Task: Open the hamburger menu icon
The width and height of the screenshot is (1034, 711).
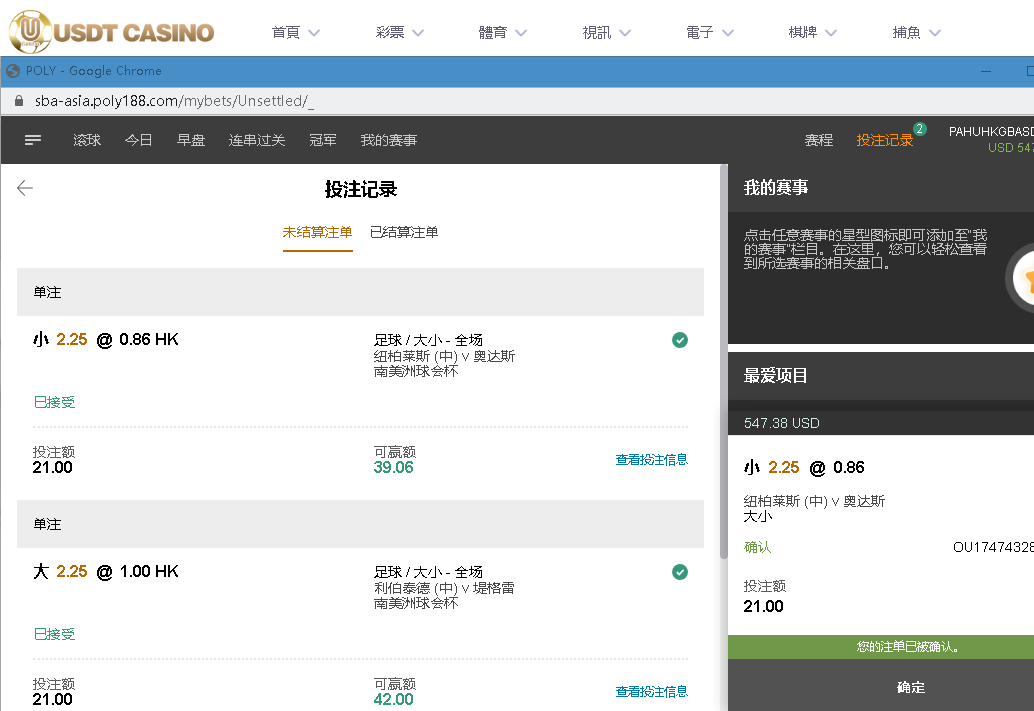Action: click(33, 141)
